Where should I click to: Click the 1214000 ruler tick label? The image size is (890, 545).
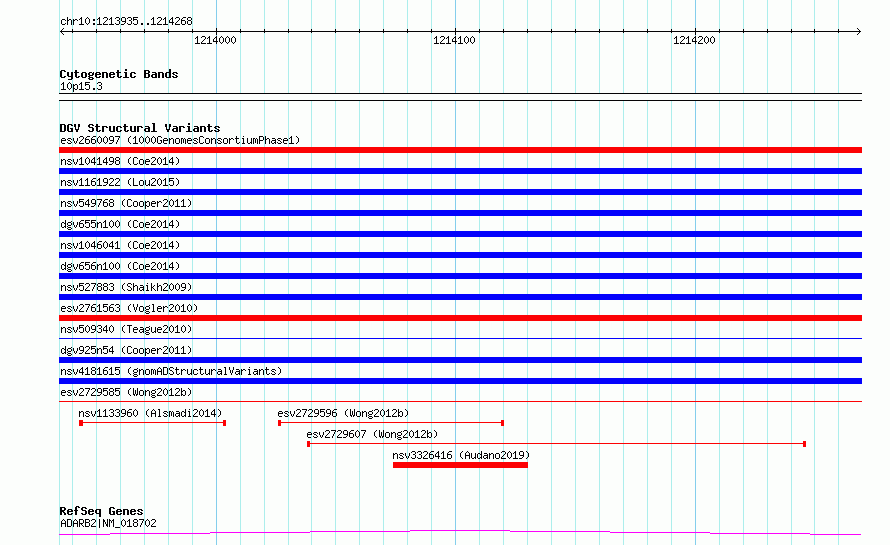click(x=215, y=40)
